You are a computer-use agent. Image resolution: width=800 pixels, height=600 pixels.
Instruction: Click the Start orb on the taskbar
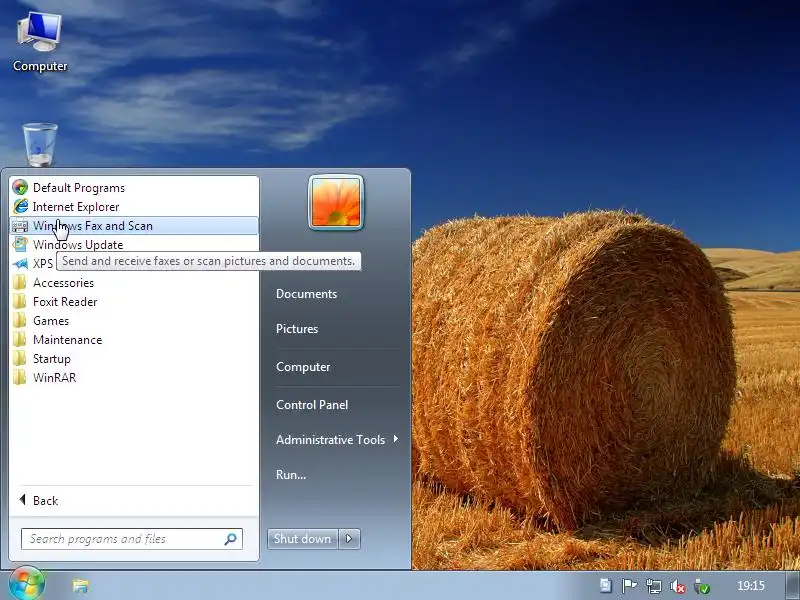click(26, 584)
